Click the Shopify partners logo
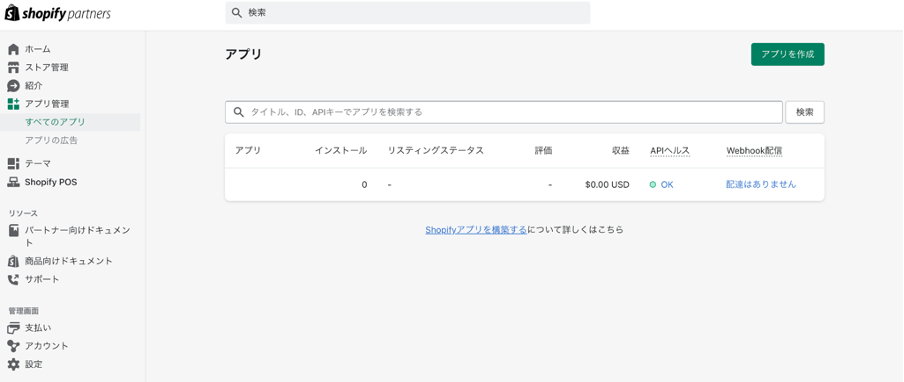This screenshot has height=382, width=904. pos(58,13)
